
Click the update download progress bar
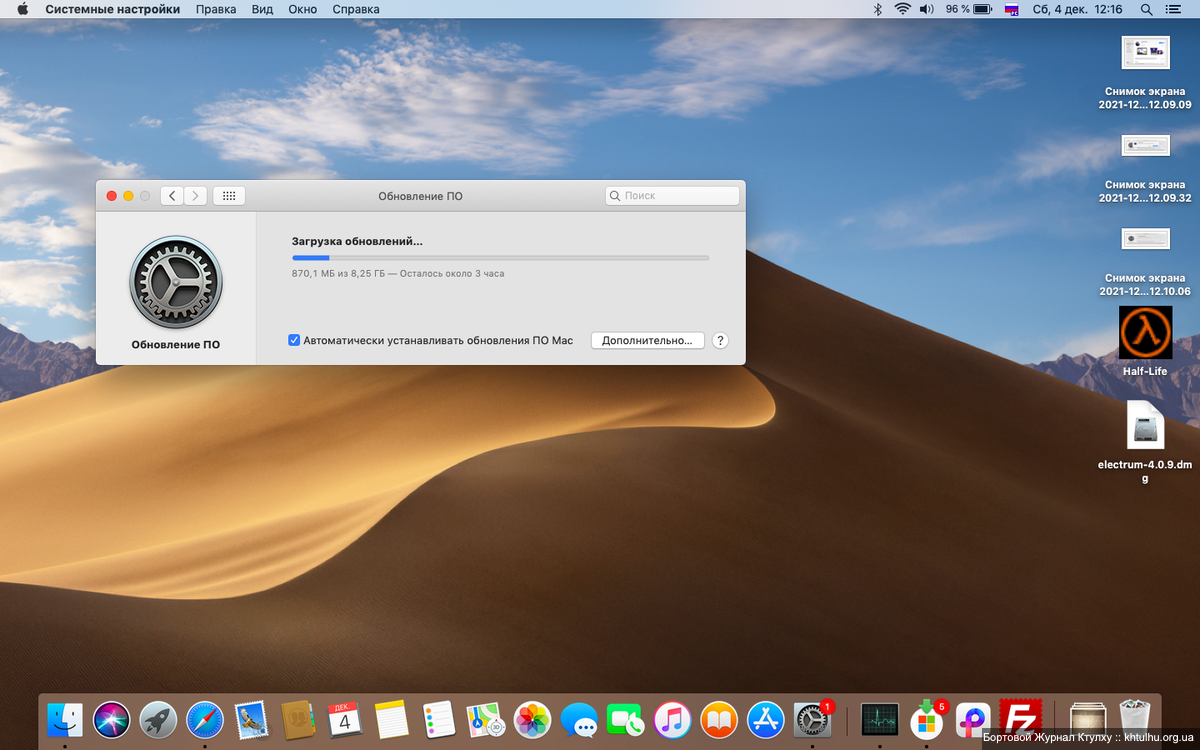[500, 258]
